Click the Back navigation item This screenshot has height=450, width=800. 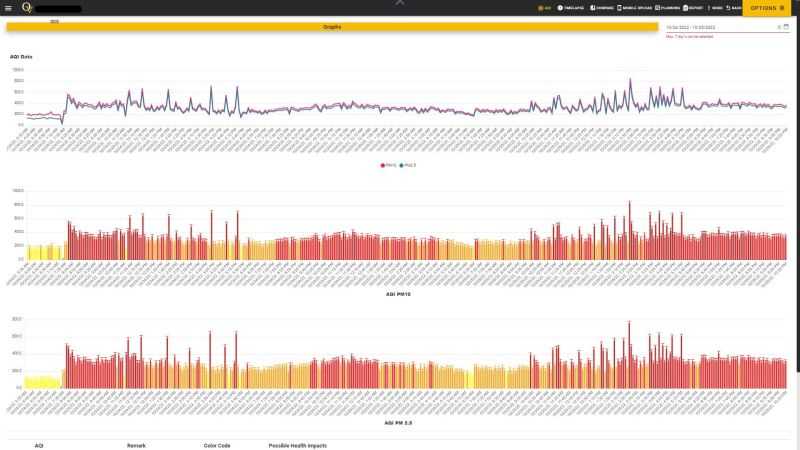tap(734, 8)
